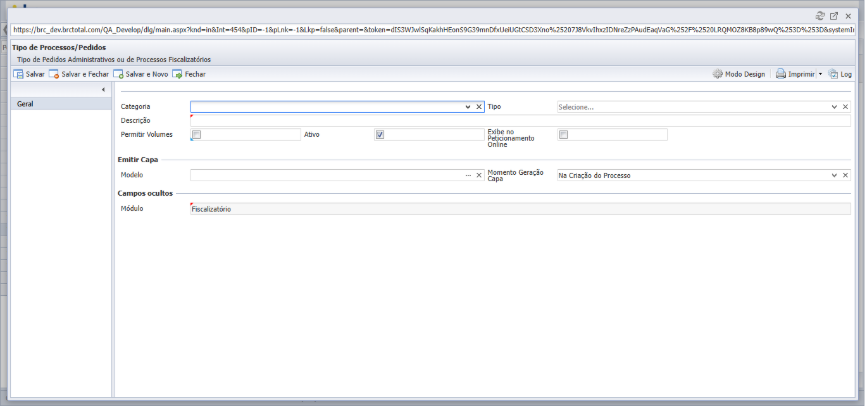Click the Salvar e Novo icon
Screen dimensions: 865x406
coord(118,74)
